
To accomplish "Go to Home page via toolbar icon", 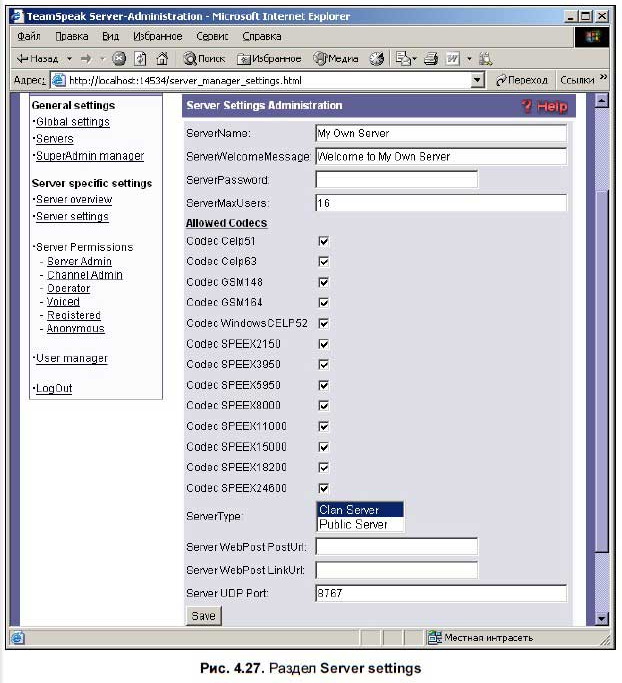I will (160, 59).
